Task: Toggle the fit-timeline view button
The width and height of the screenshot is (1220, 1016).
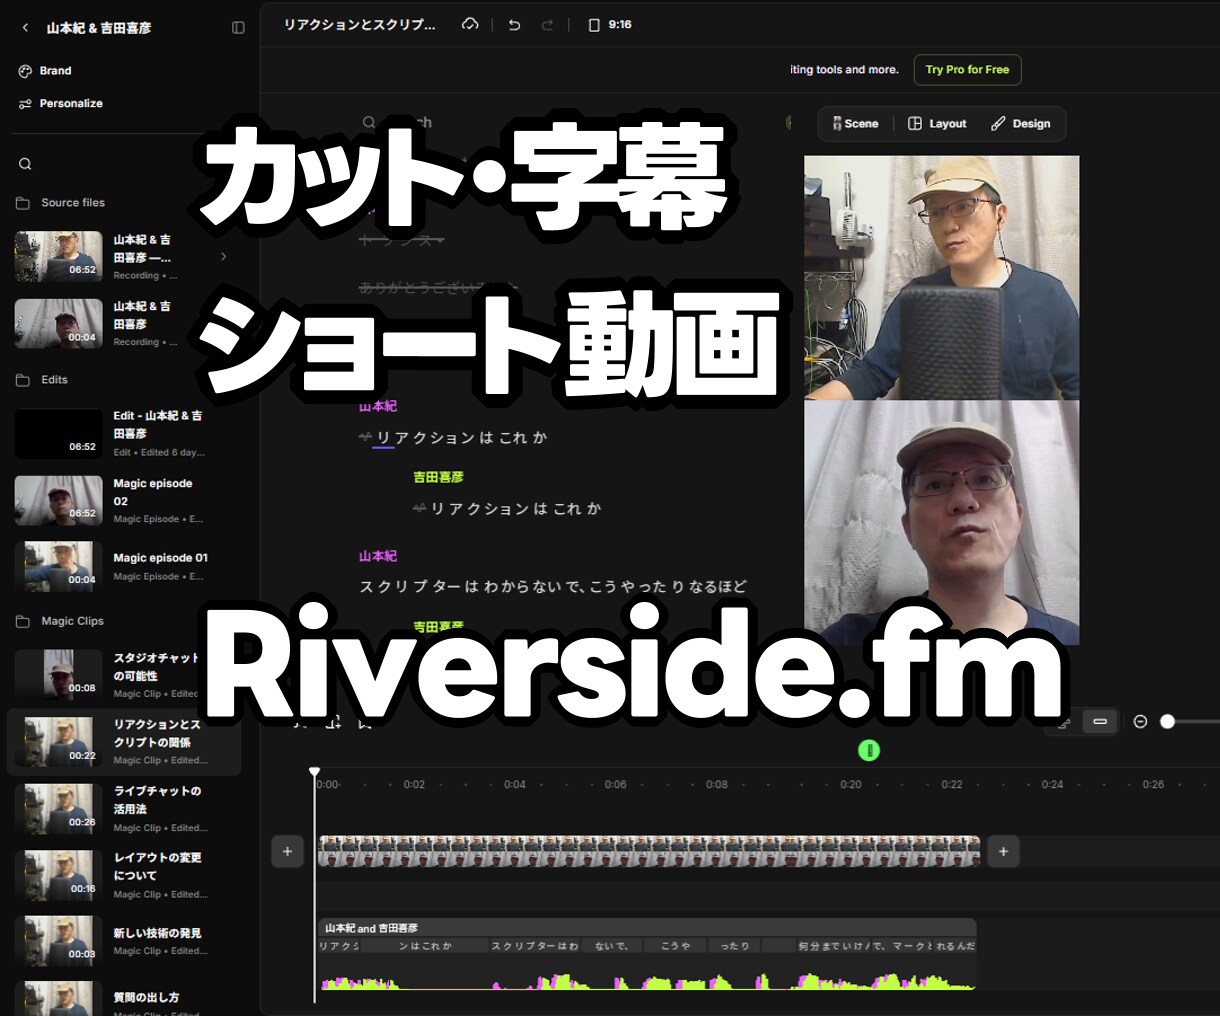Action: click(x=1100, y=722)
